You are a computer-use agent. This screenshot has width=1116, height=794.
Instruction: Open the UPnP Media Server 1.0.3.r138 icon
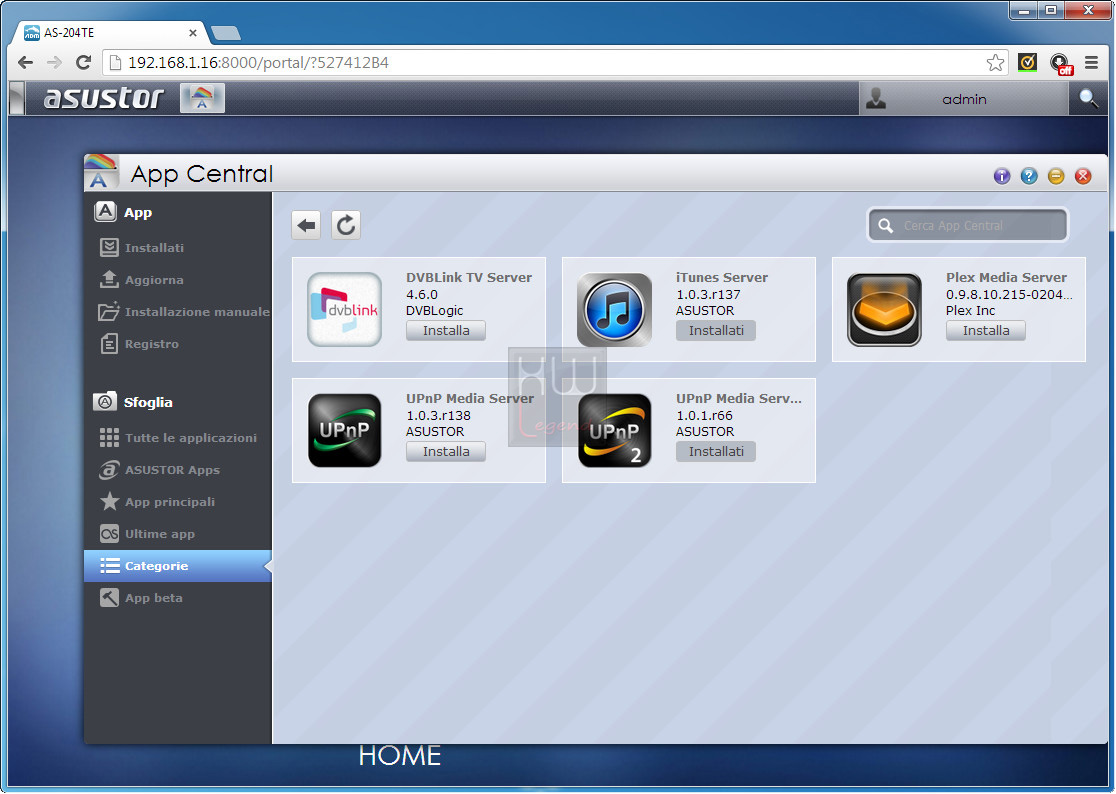pos(344,430)
